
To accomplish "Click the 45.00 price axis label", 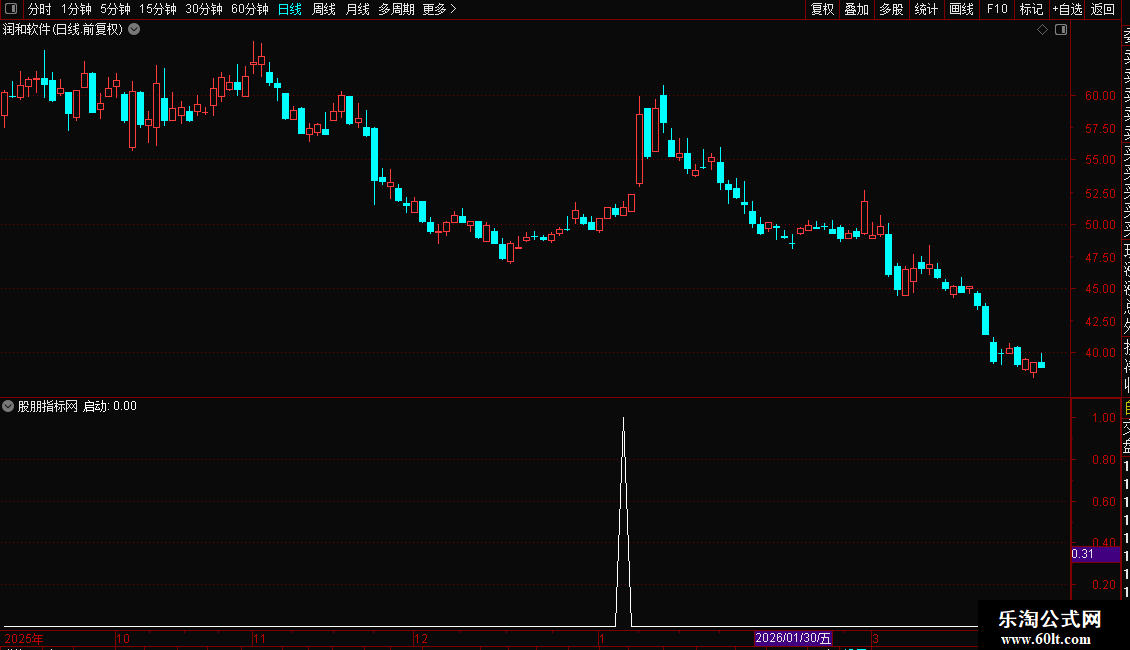I will [x=1100, y=289].
